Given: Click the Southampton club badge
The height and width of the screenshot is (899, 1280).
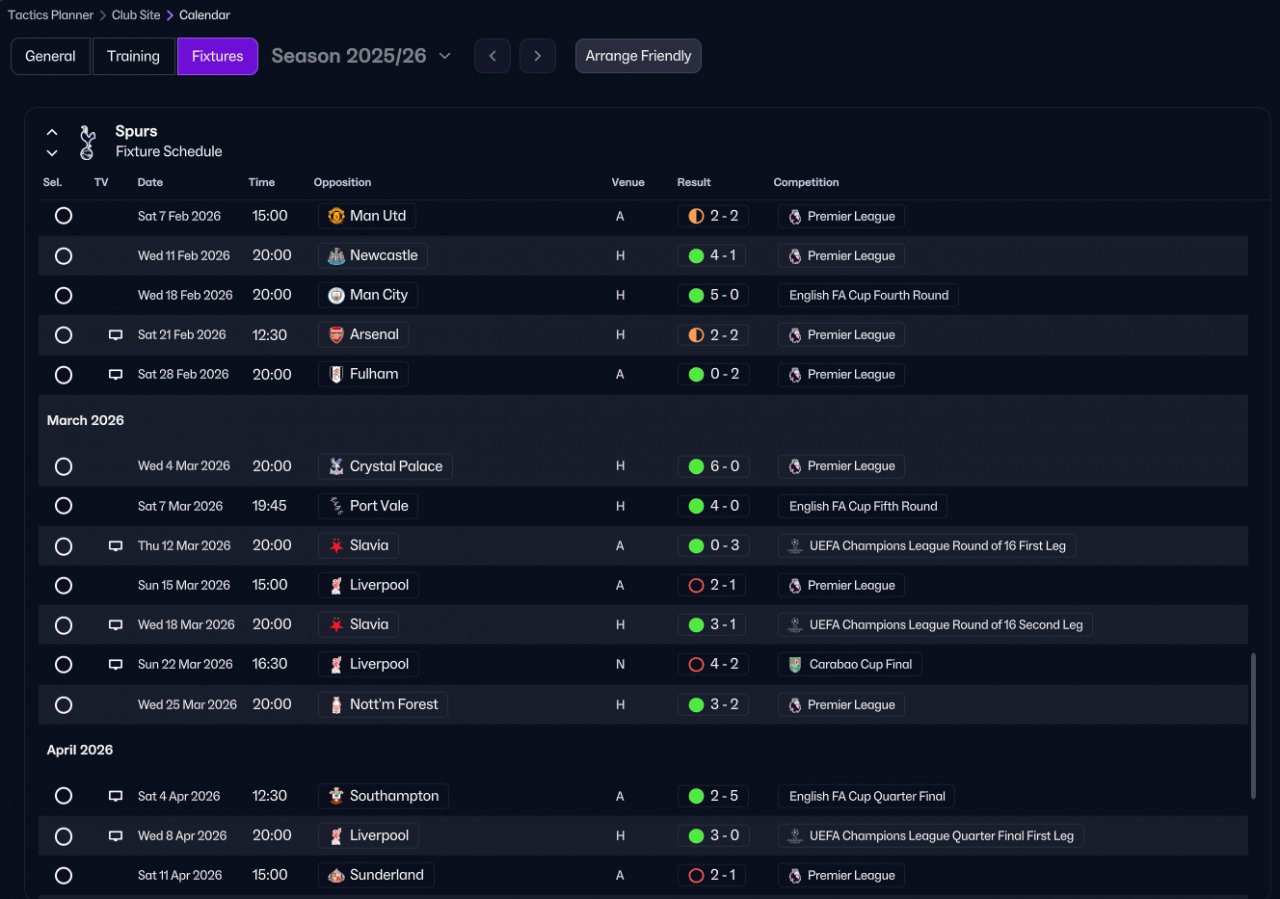Looking at the screenshot, I should pyautogui.click(x=336, y=796).
